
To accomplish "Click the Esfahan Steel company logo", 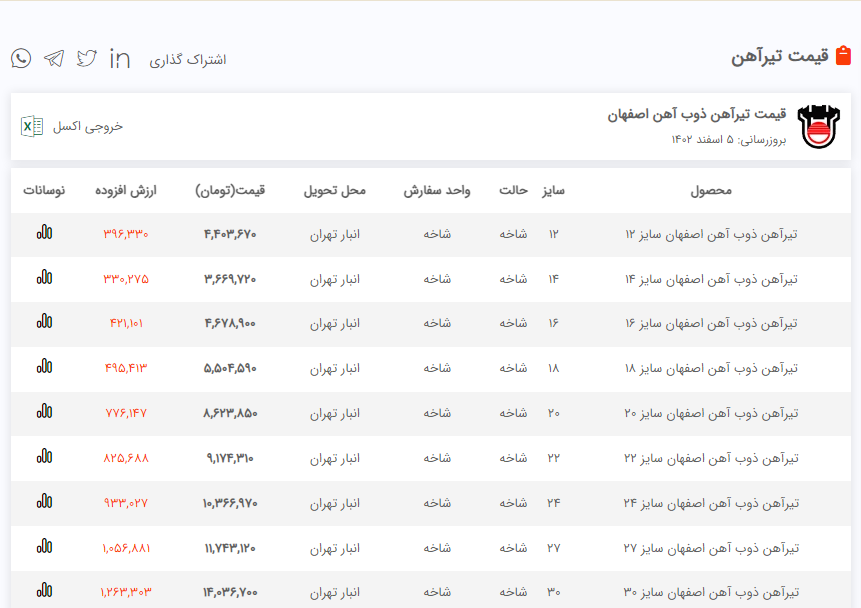I will point(819,126).
